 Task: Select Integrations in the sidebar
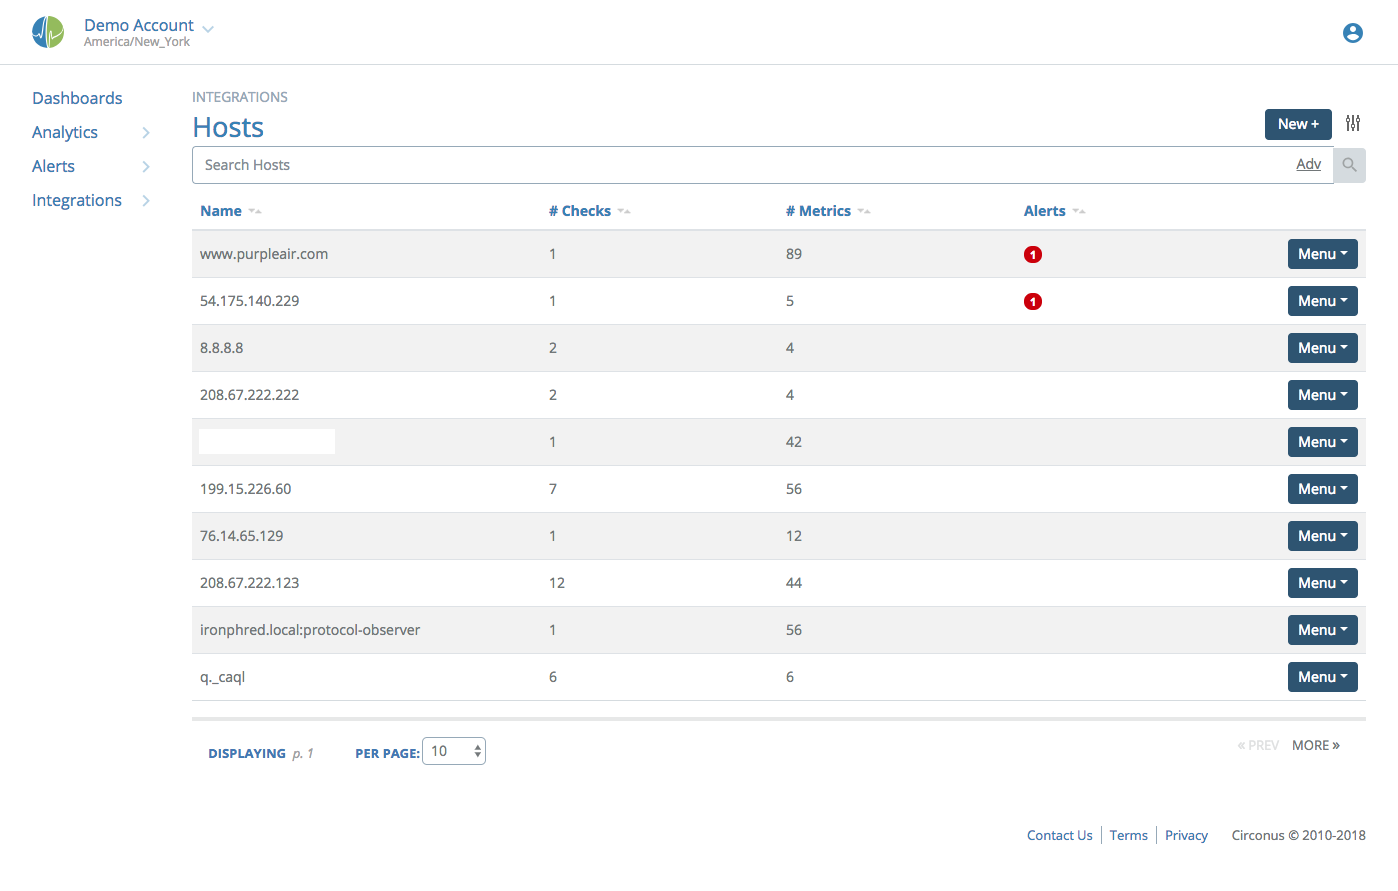click(77, 200)
